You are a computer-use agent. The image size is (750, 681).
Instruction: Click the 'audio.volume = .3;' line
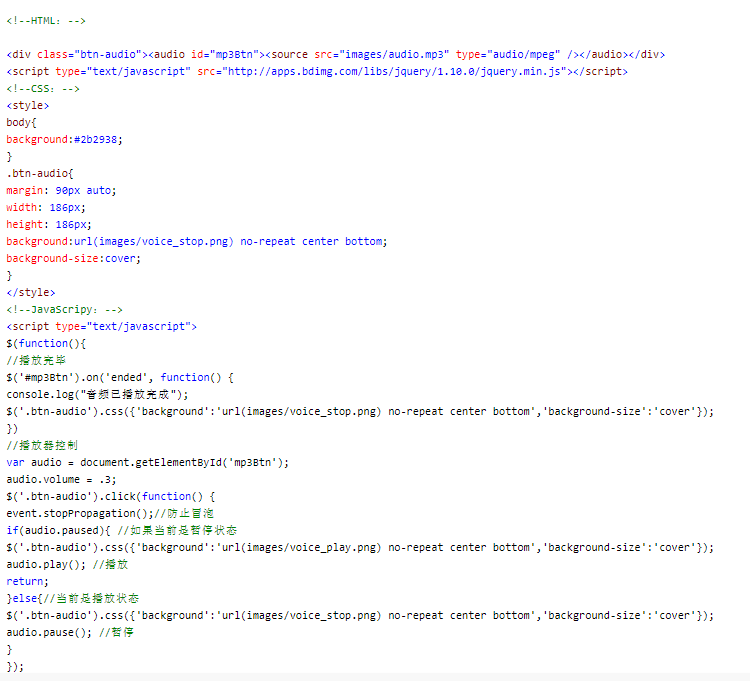61,480
